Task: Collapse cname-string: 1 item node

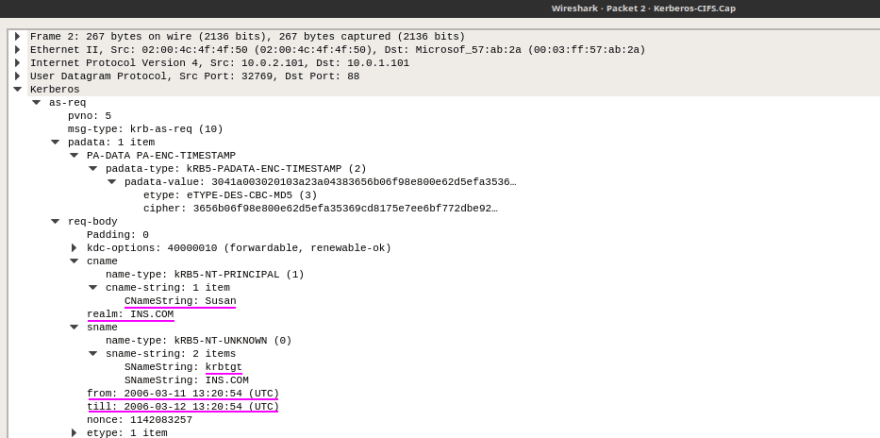Action: click(x=93, y=288)
